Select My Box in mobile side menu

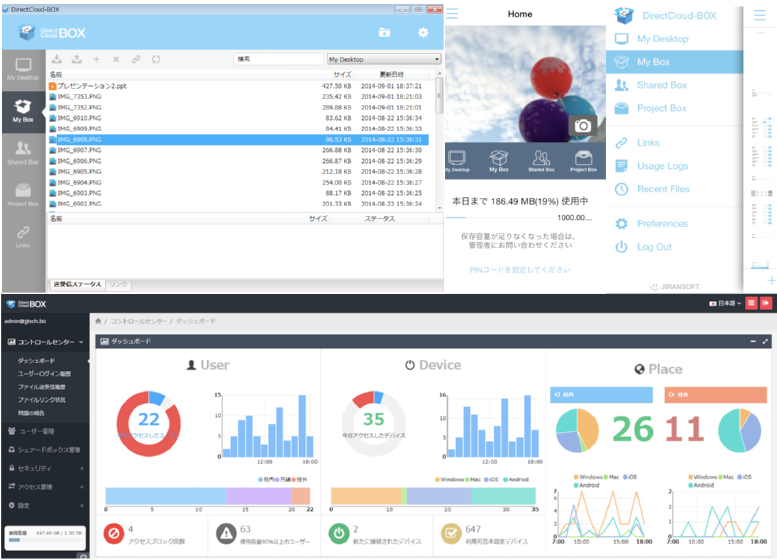tap(674, 62)
